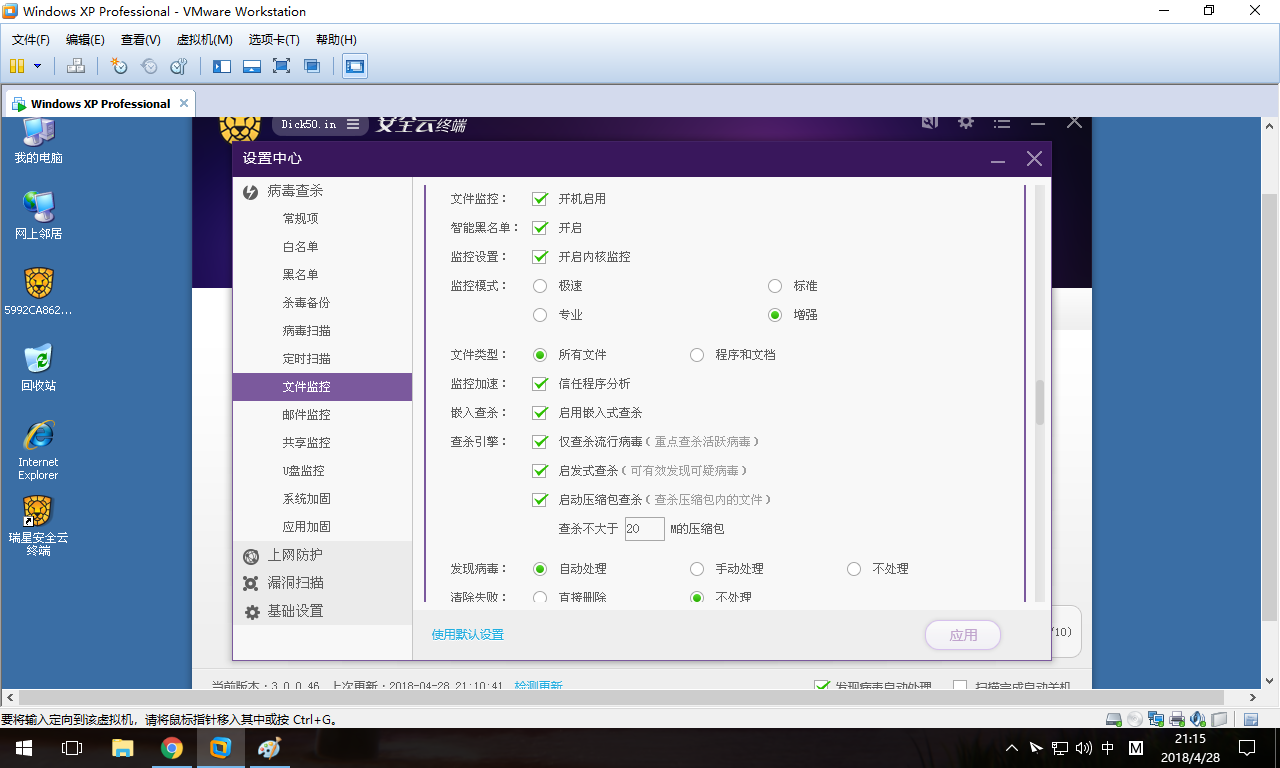Select 标准 monitoring mode
Image resolution: width=1280 pixels, height=768 pixels.
click(775, 286)
